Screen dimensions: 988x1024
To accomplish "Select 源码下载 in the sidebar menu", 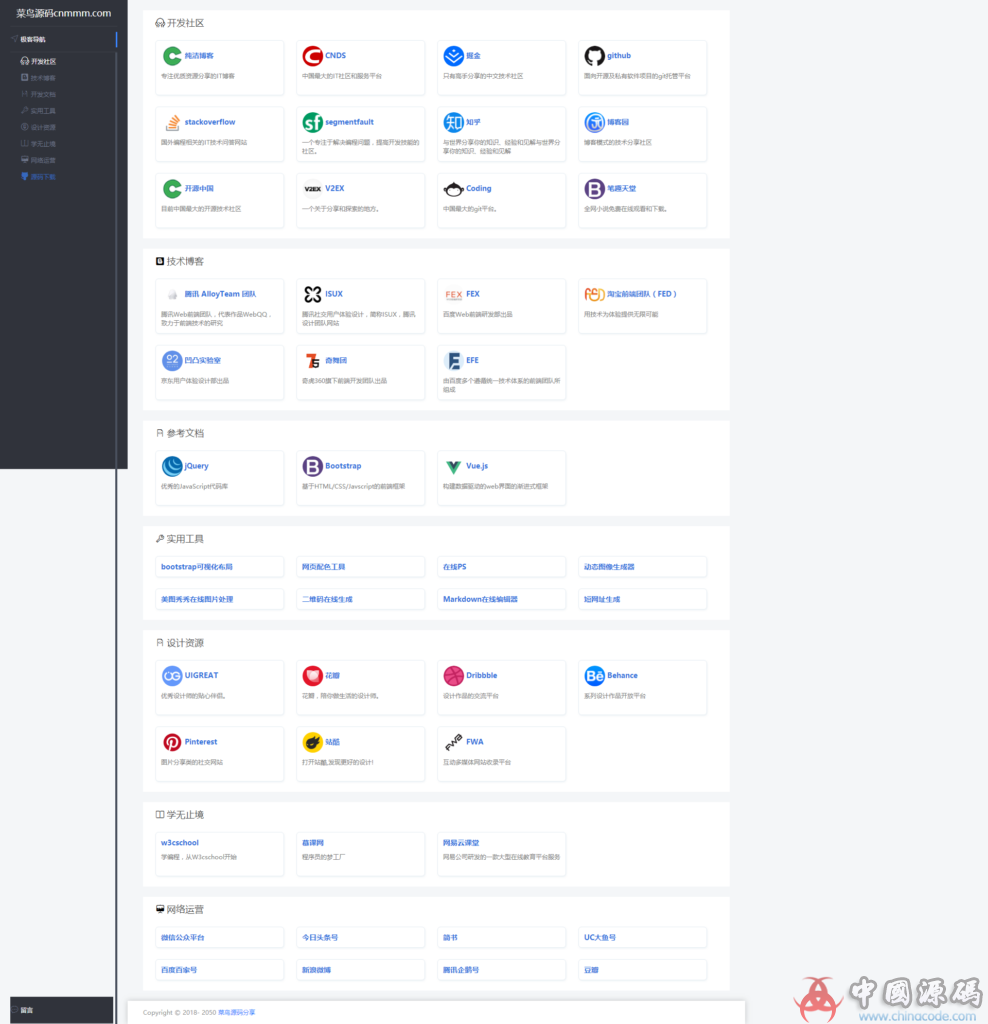I will point(43,177).
